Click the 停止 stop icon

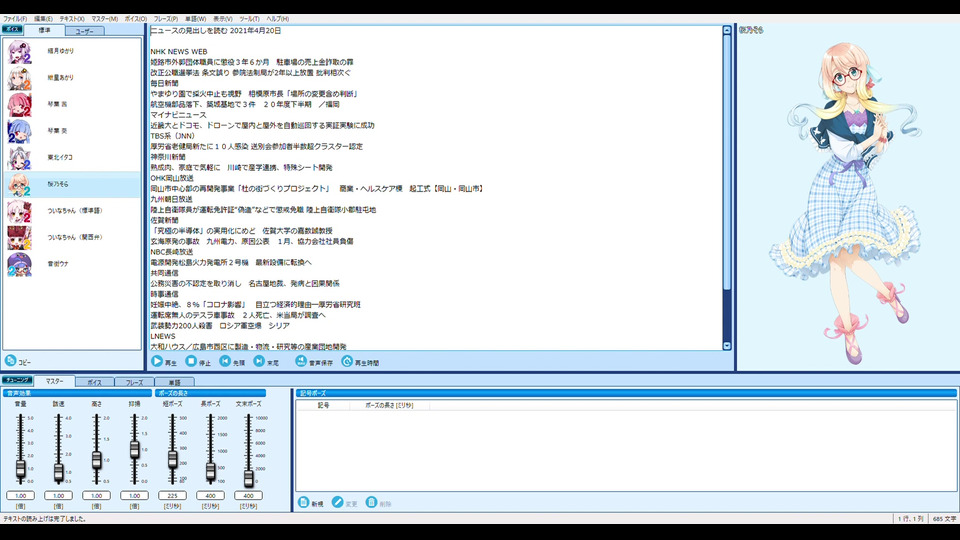(191, 361)
